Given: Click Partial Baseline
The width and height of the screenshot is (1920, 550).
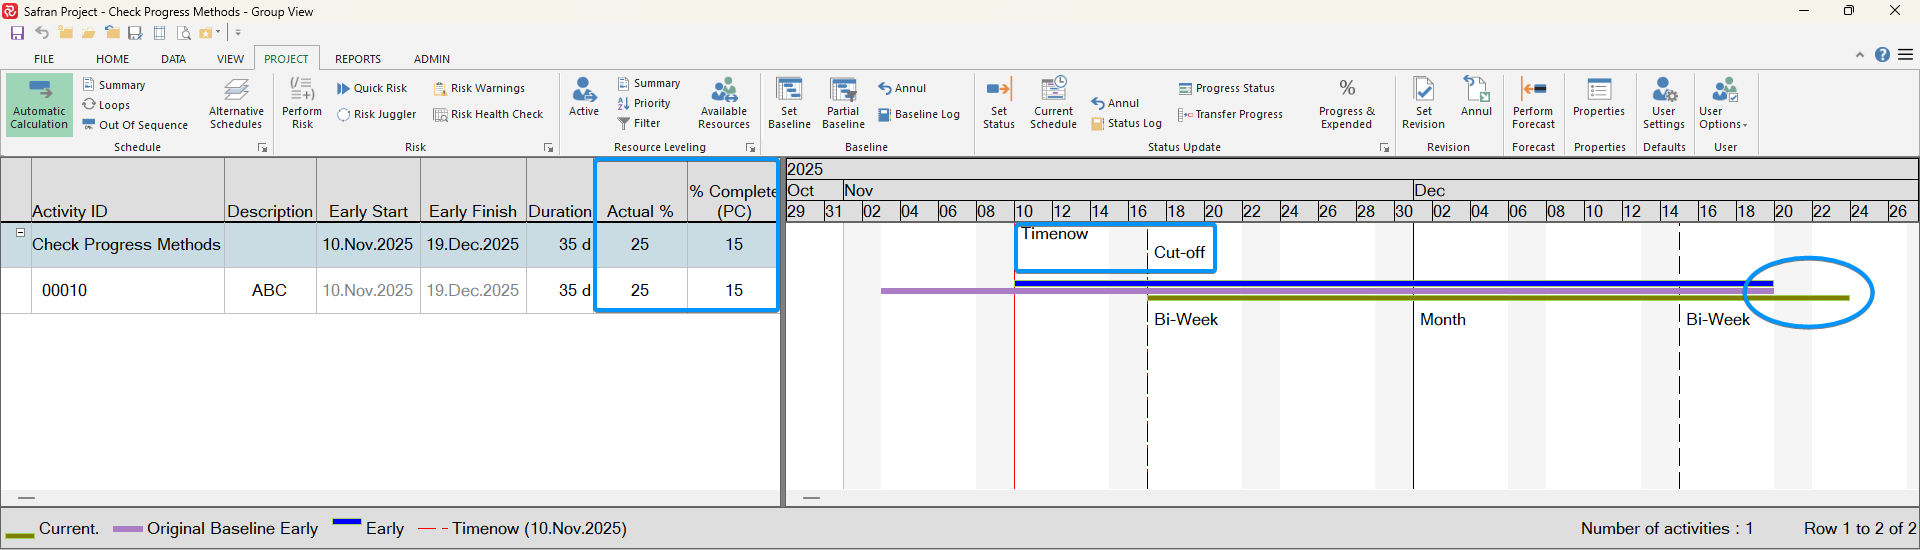Looking at the screenshot, I should [x=843, y=104].
